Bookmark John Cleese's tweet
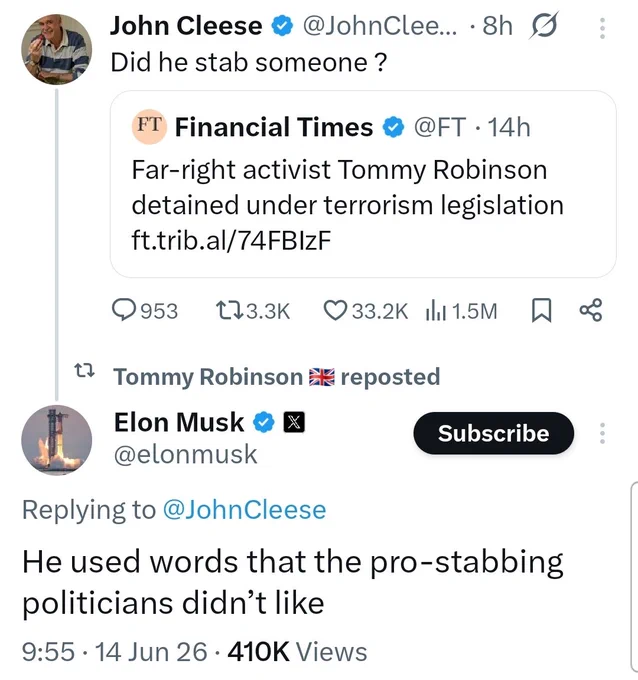The image size is (638, 680). (x=541, y=310)
